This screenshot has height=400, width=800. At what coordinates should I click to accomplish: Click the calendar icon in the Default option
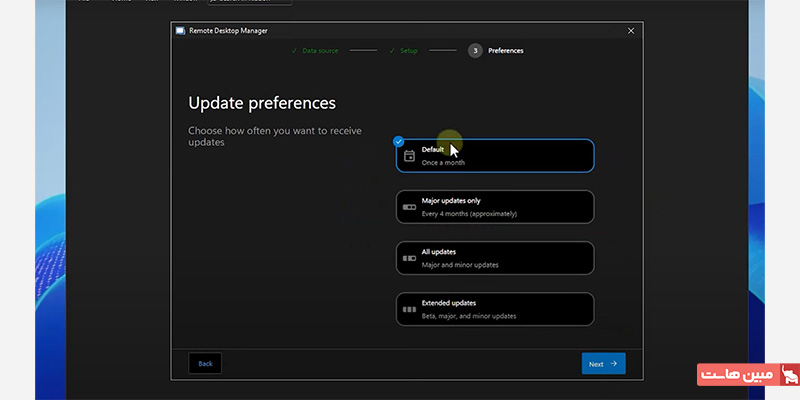point(409,156)
